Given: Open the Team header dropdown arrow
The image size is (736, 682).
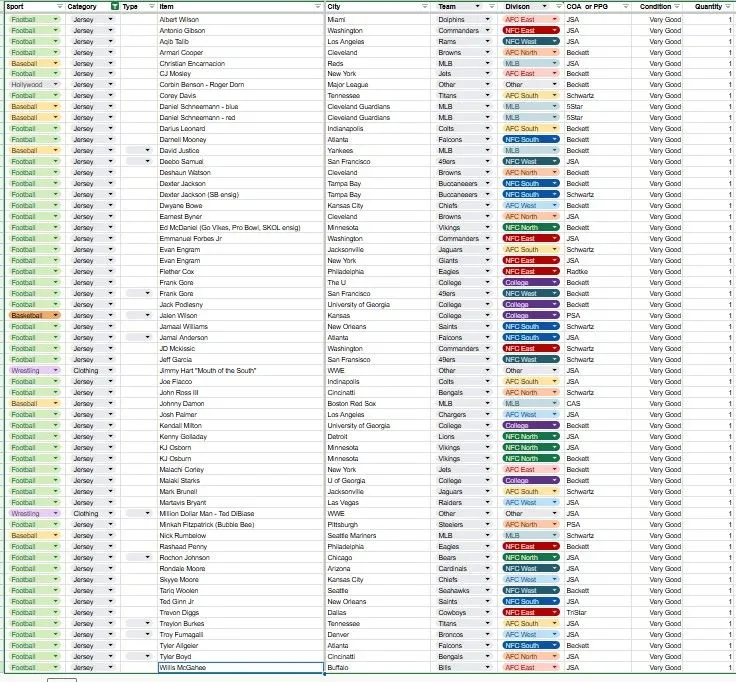Looking at the screenshot, I should [x=478, y=7].
